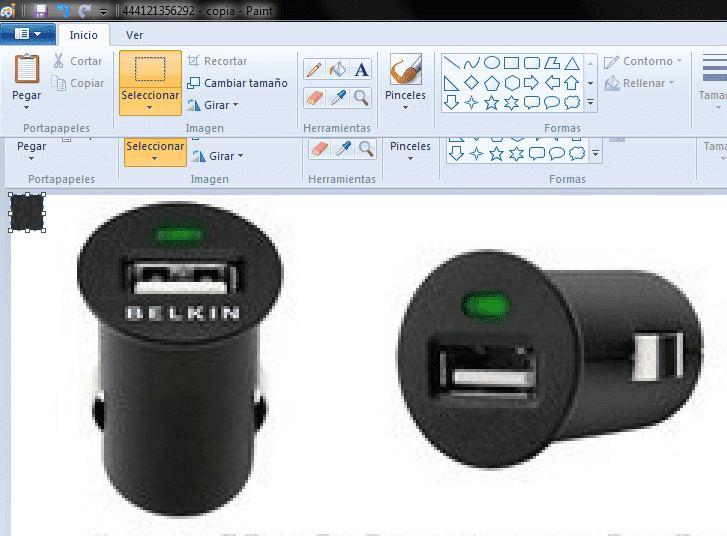727x536 pixels.
Task: Choose the Right arrow shape
Action: 532,83
